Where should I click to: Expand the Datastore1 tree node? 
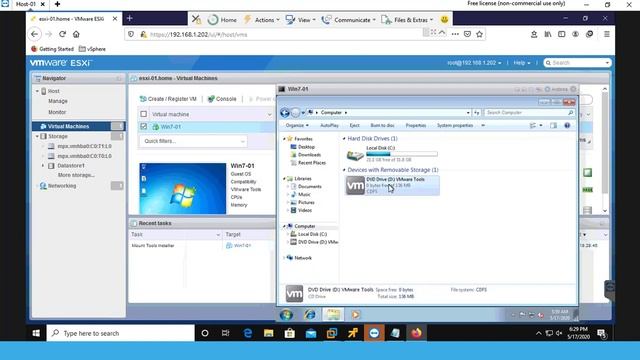[43, 166]
